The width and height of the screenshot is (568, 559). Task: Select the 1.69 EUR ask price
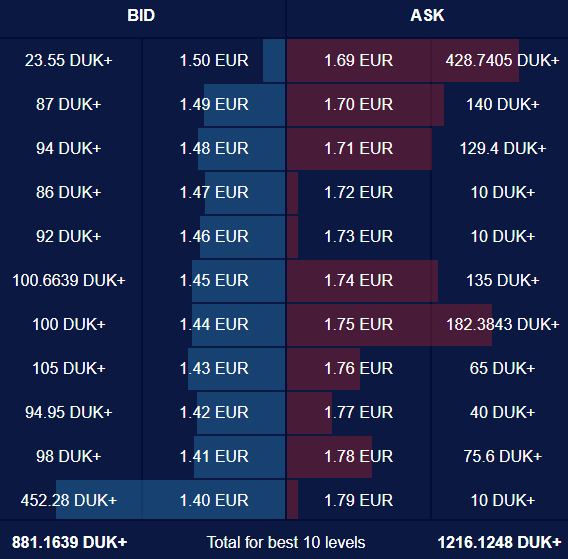[358, 61]
